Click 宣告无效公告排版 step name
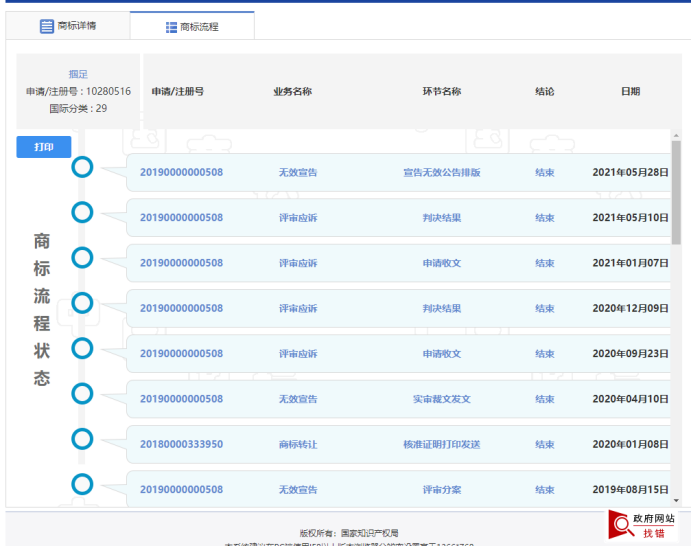 coord(442,173)
